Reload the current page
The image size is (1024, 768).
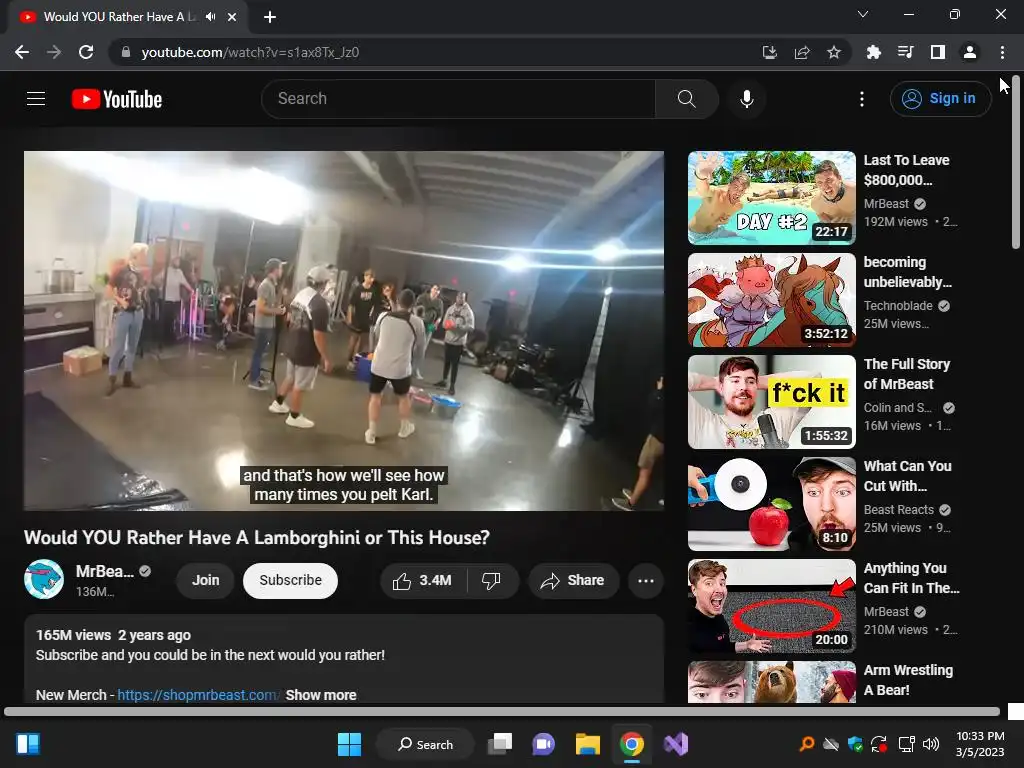click(86, 52)
